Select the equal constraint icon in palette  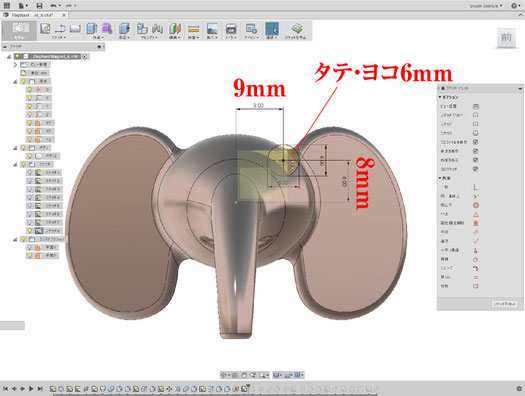[476, 277]
